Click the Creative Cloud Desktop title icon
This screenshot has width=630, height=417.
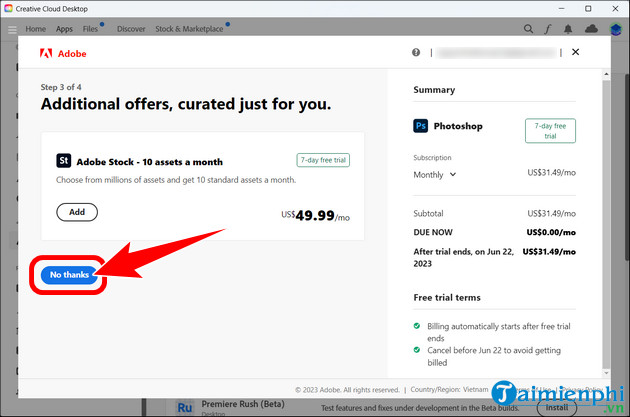point(8,8)
